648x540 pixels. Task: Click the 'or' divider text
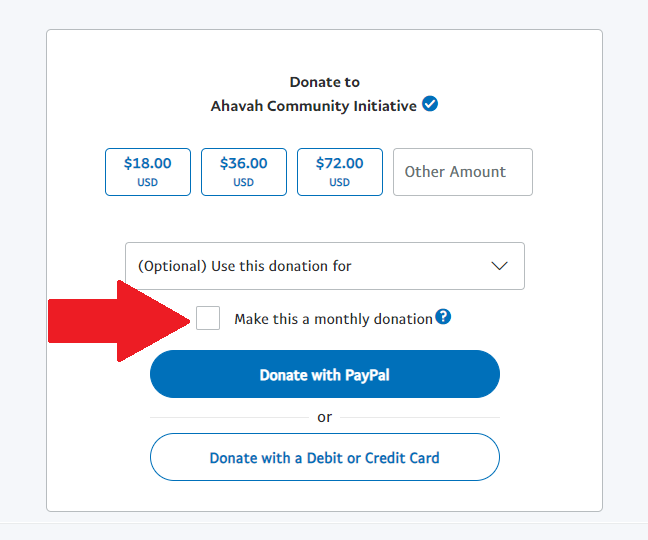point(325,417)
